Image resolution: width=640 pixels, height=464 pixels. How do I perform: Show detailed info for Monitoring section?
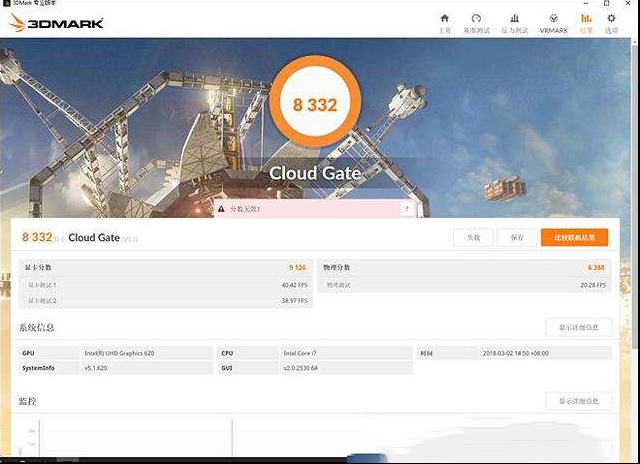tap(578, 401)
